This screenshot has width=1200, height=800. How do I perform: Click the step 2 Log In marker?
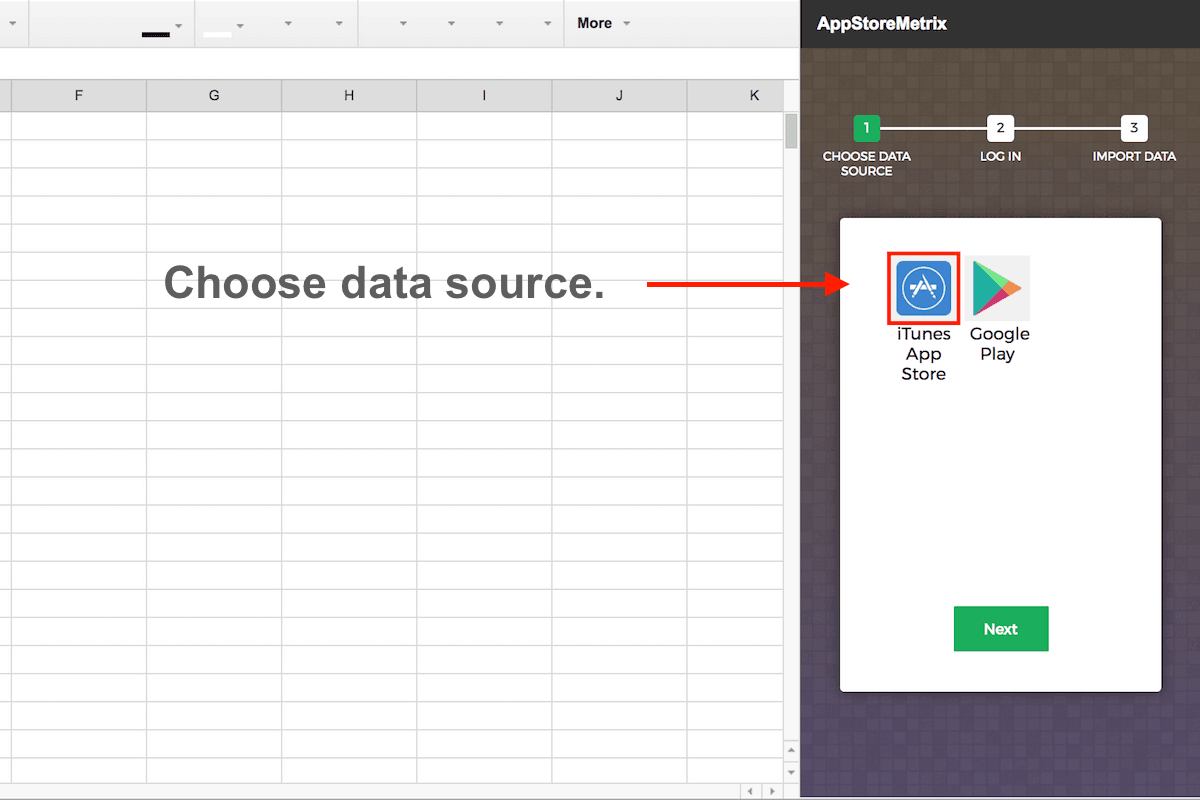pyautogui.click(x=1000, y=128)
